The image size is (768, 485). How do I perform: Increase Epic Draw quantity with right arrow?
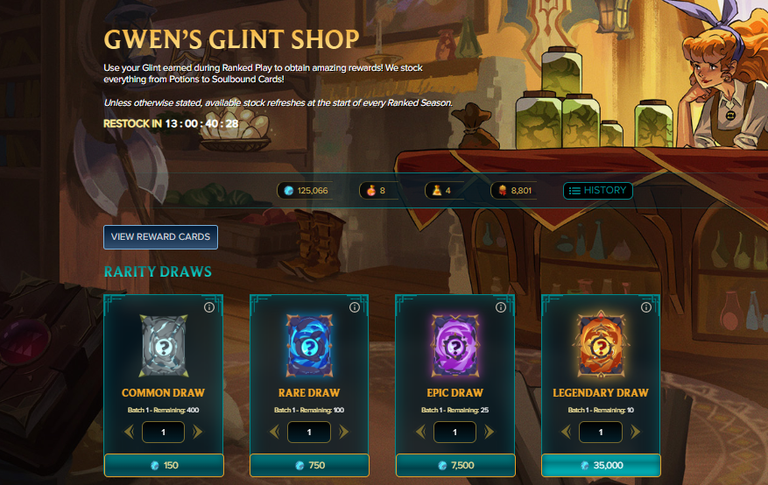(489, 432)
